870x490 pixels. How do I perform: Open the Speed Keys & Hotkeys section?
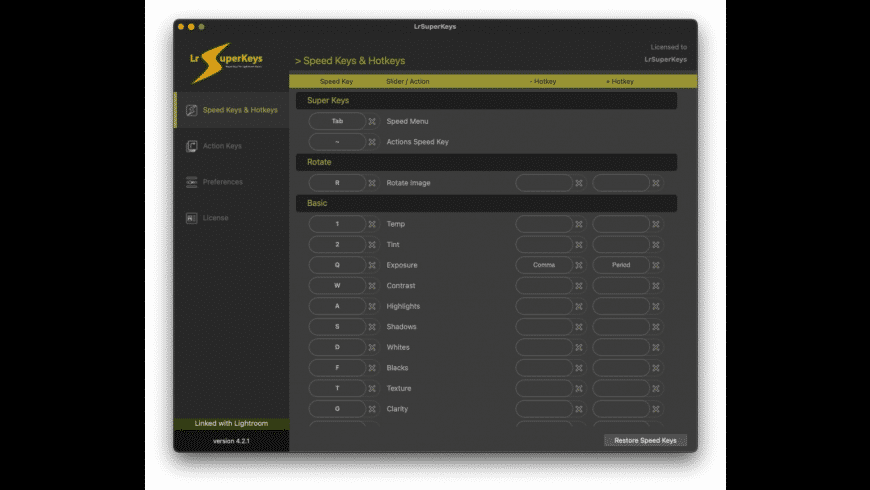[x=231, y=110]
